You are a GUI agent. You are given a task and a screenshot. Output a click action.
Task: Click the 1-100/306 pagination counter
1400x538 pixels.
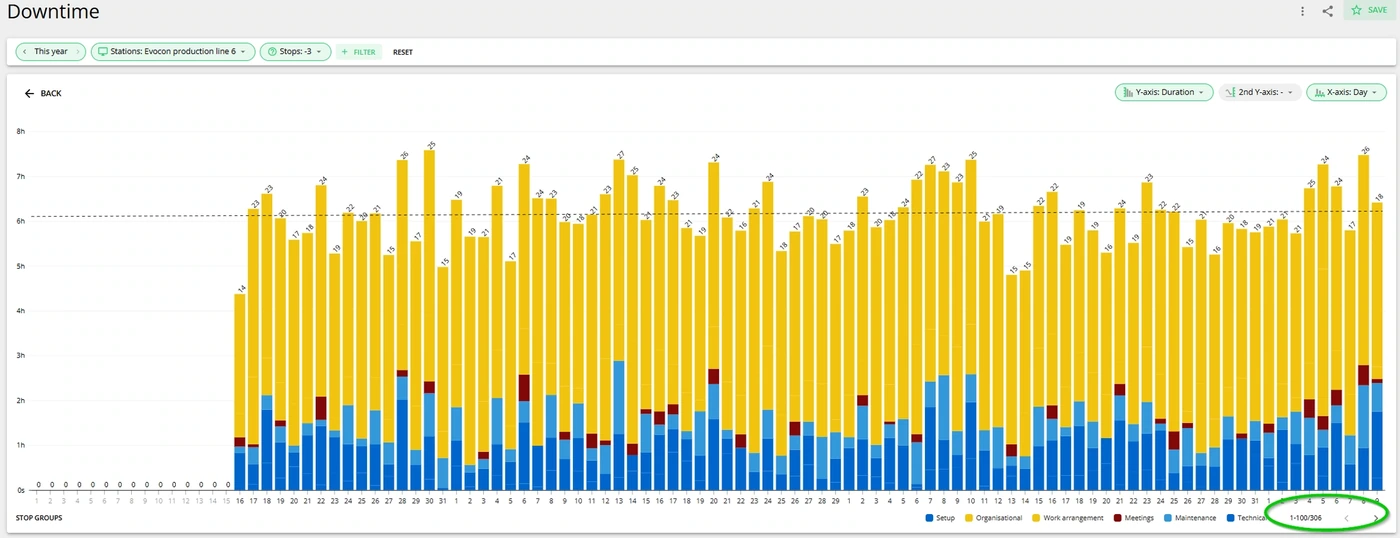1306,518
